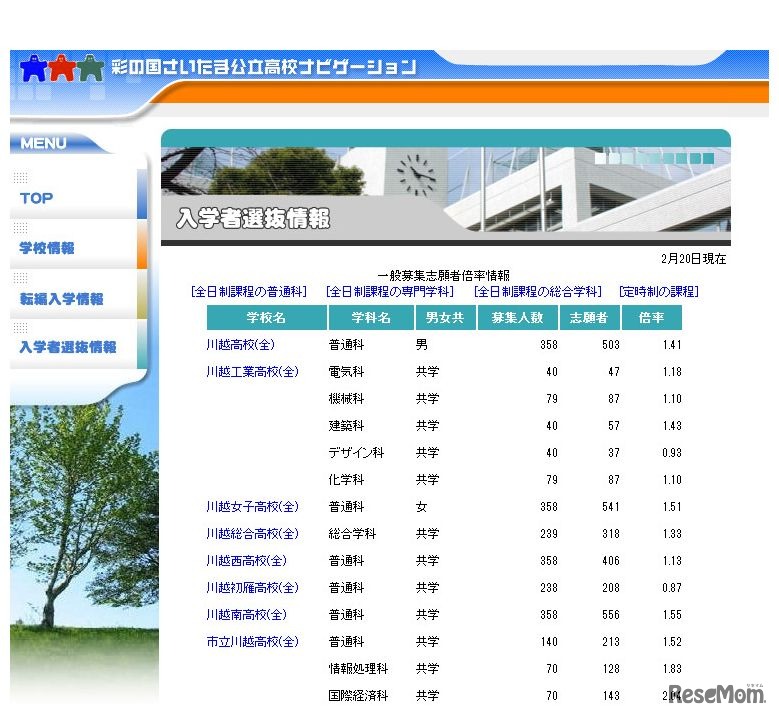Click the site title 彩の国さいたま公立高校ナビゲーション
This screenshot has width=779, height=717.
[263, 67]
